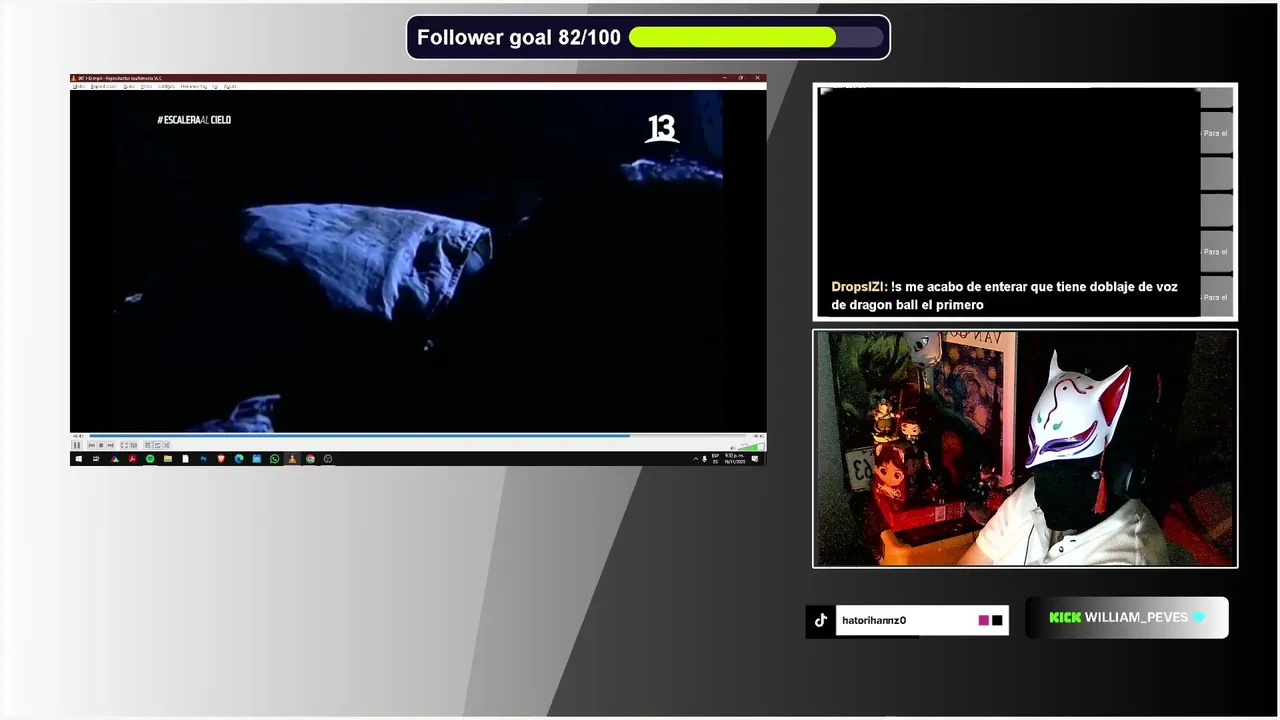The image size is (1280, 720).
Task: Skip to next track in VLC
Action: 110,445
